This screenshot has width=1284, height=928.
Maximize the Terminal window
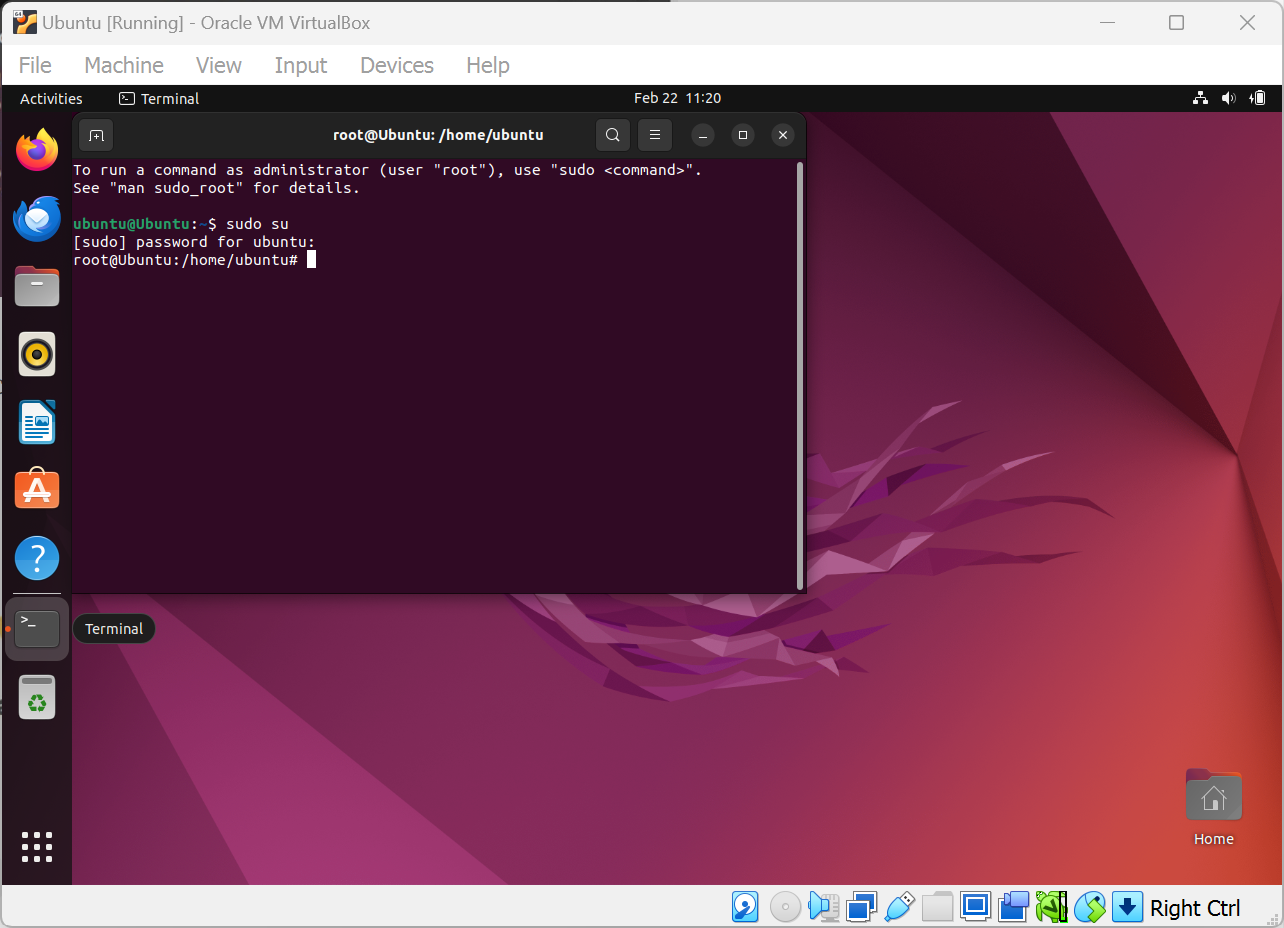[x=743, y=135]
